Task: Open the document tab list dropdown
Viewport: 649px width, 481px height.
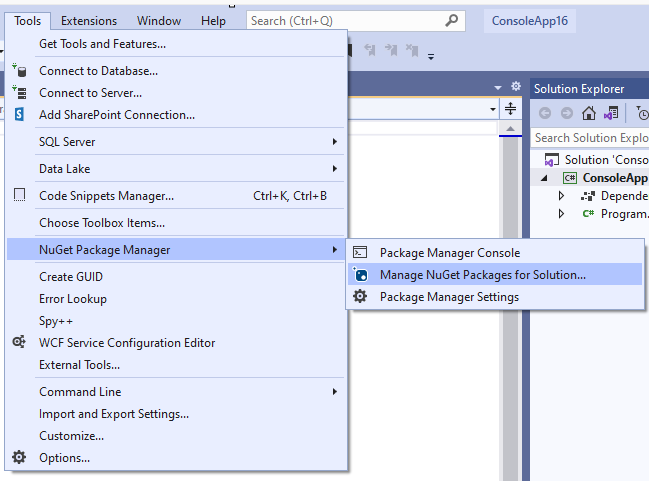Action: coord(498,87)
